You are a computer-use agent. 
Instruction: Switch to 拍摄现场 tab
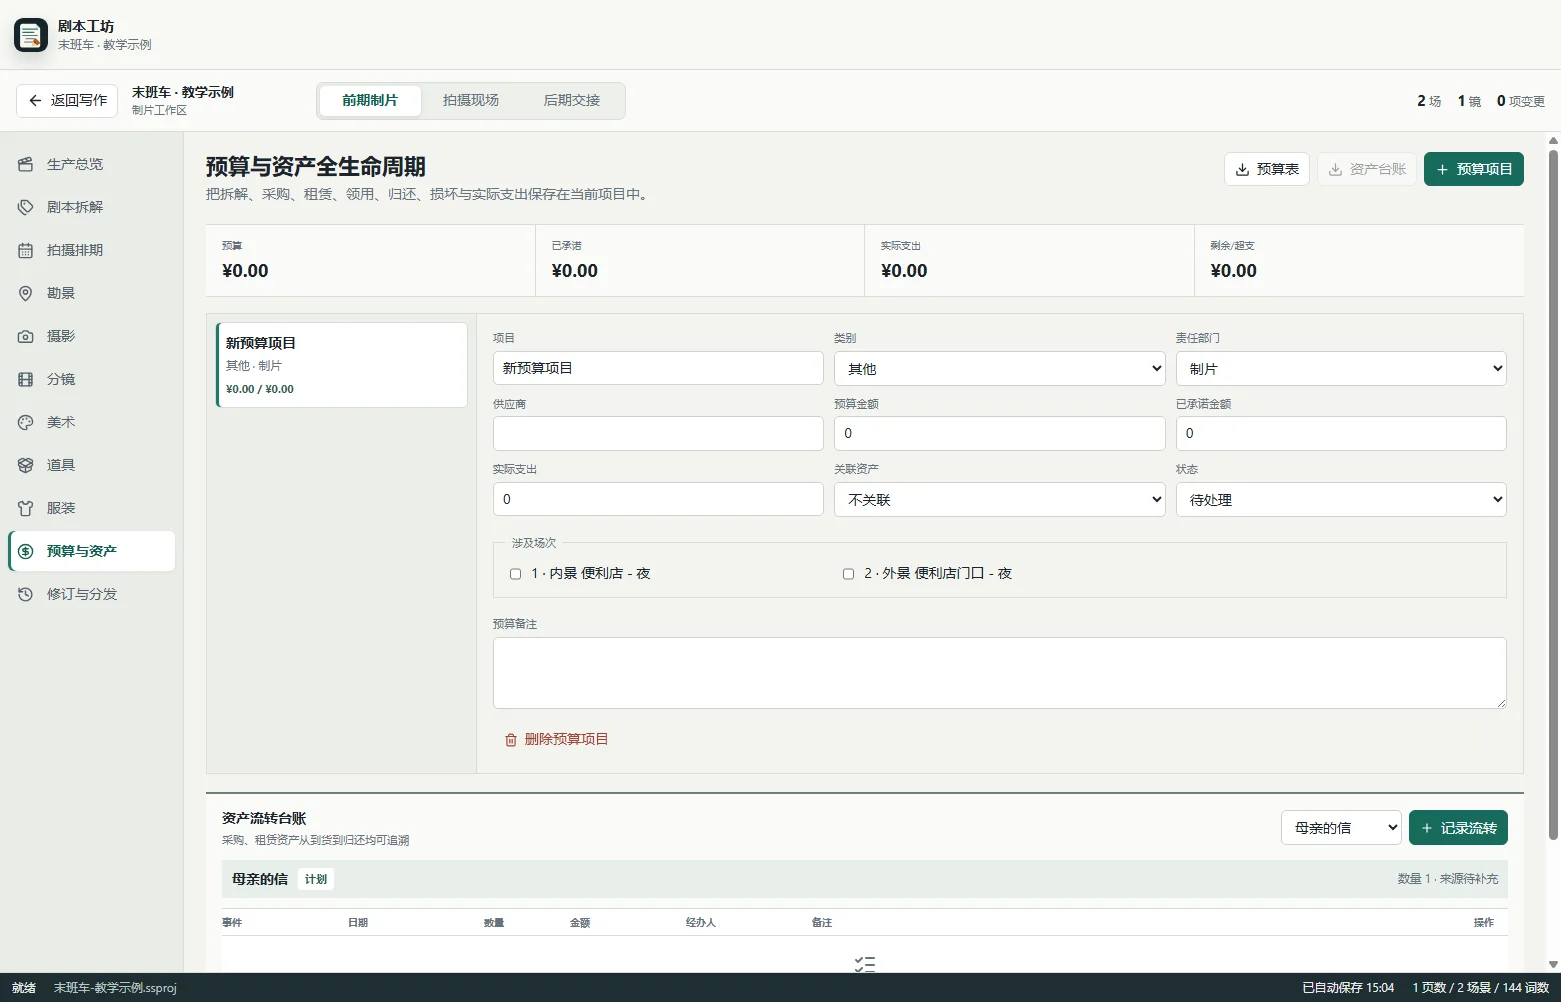tap(471, 100)
